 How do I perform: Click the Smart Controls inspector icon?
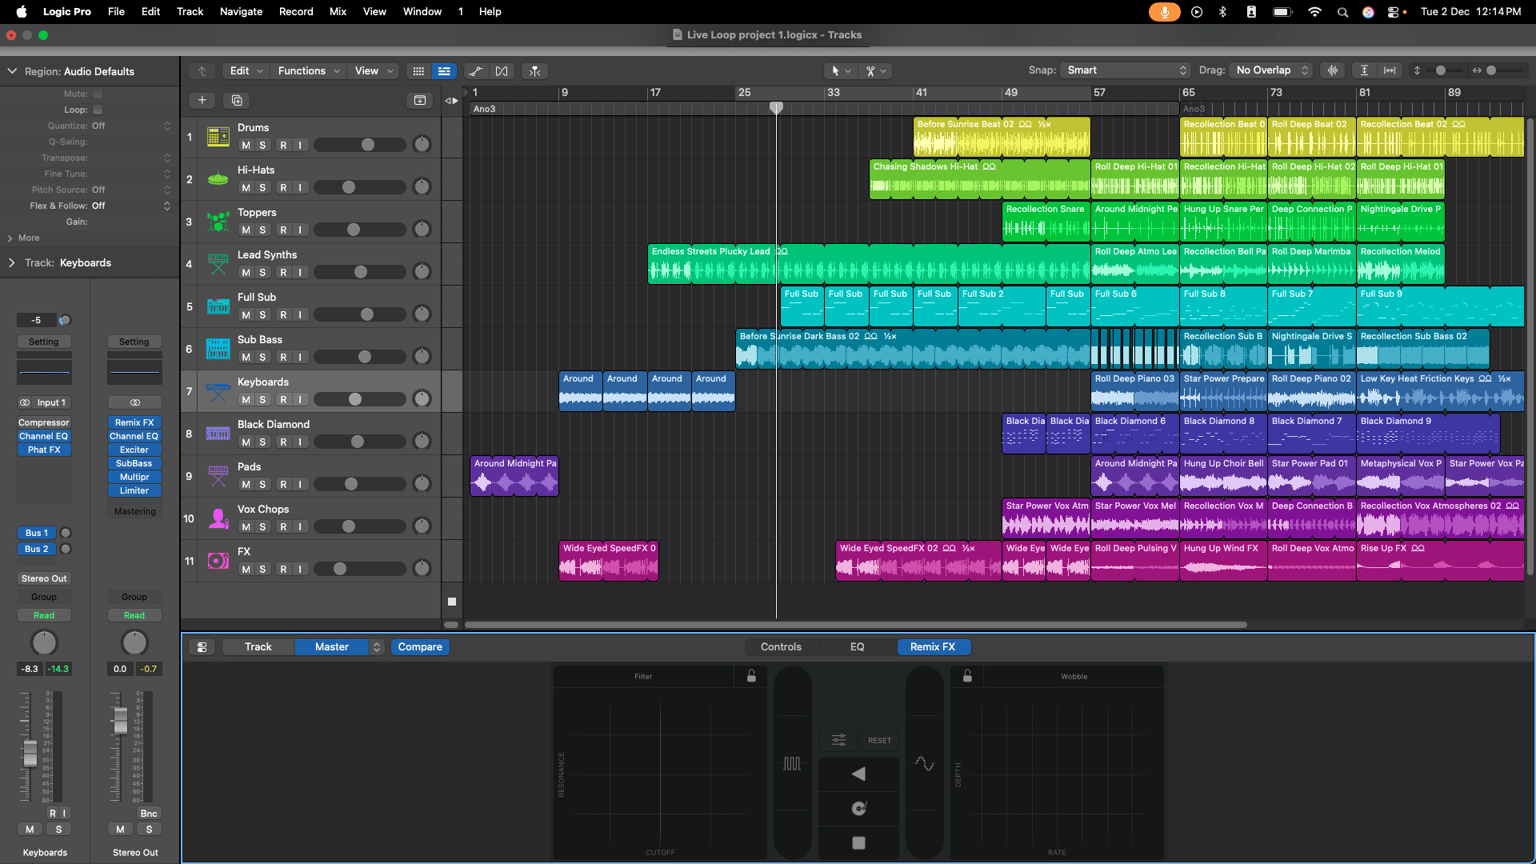click(202, 647)
